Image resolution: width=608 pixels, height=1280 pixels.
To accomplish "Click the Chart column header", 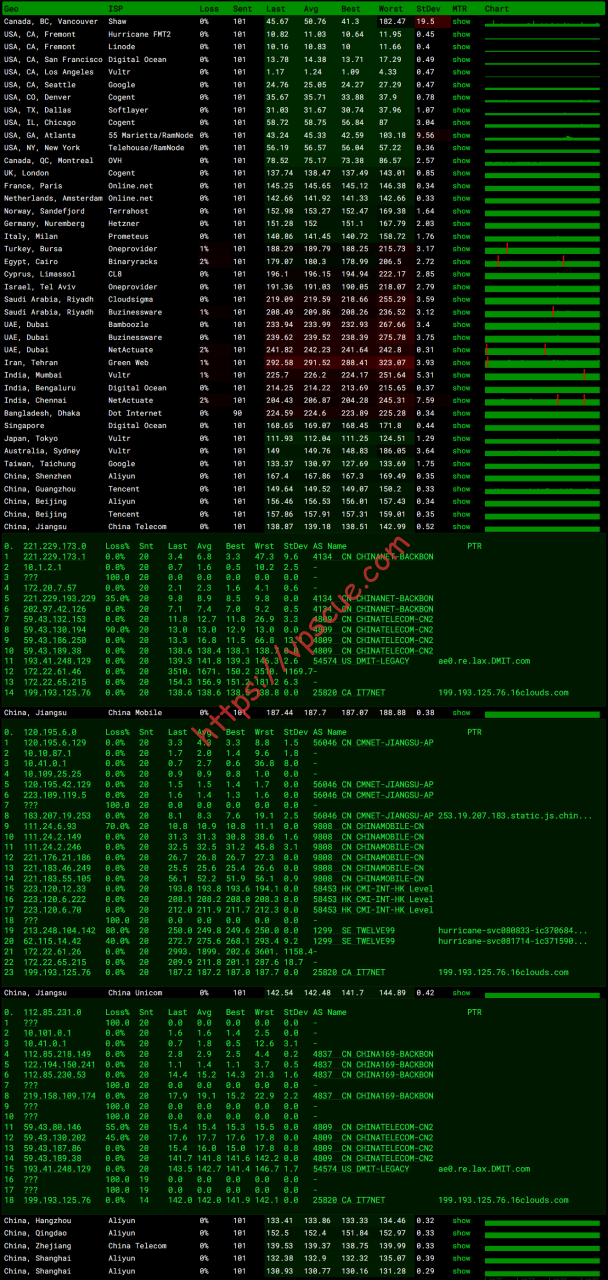I will pos(496,8).
